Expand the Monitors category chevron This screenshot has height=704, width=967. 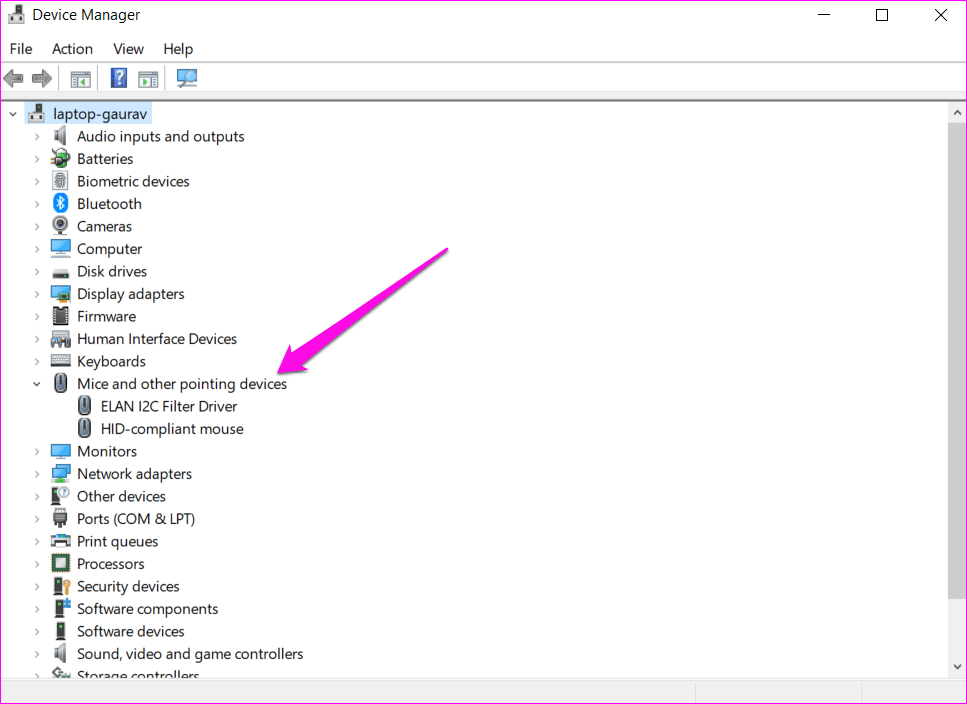pos(37,451)
